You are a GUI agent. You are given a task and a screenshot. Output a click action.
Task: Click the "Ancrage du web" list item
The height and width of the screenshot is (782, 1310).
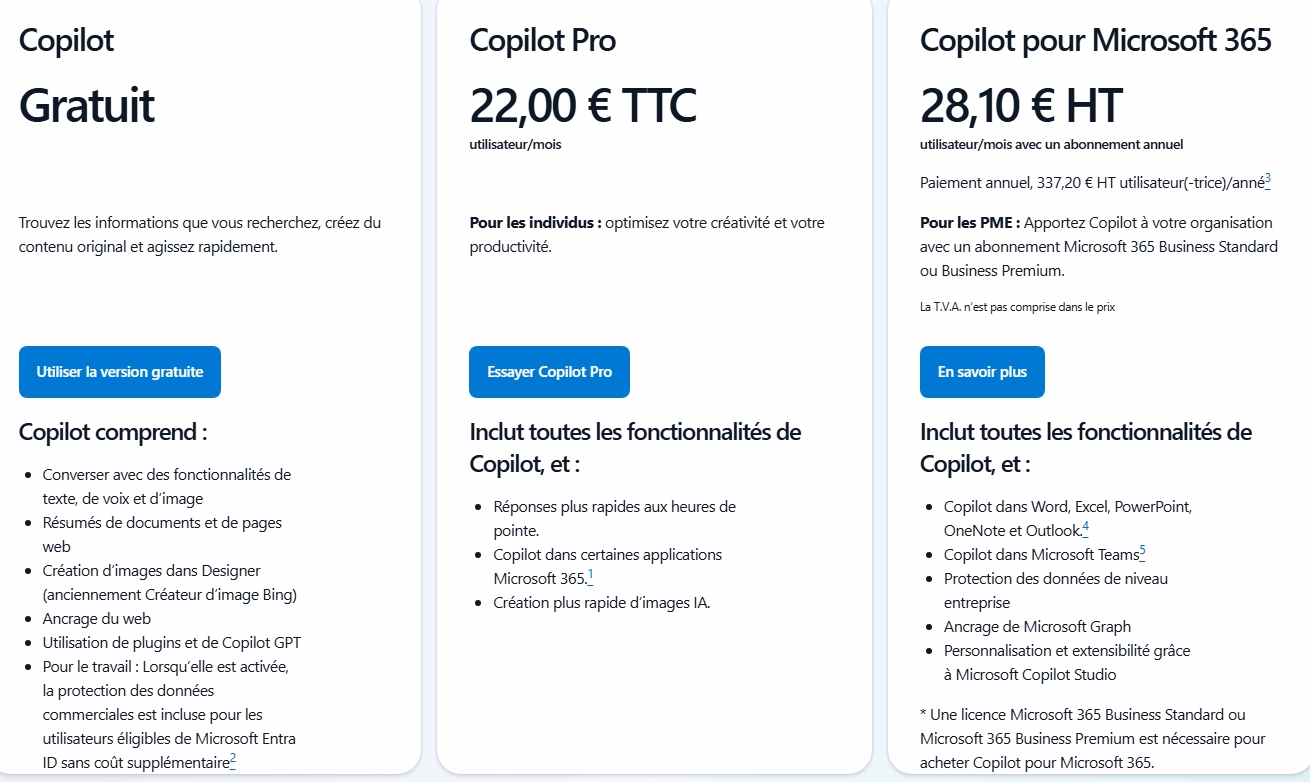pos(97,619)
